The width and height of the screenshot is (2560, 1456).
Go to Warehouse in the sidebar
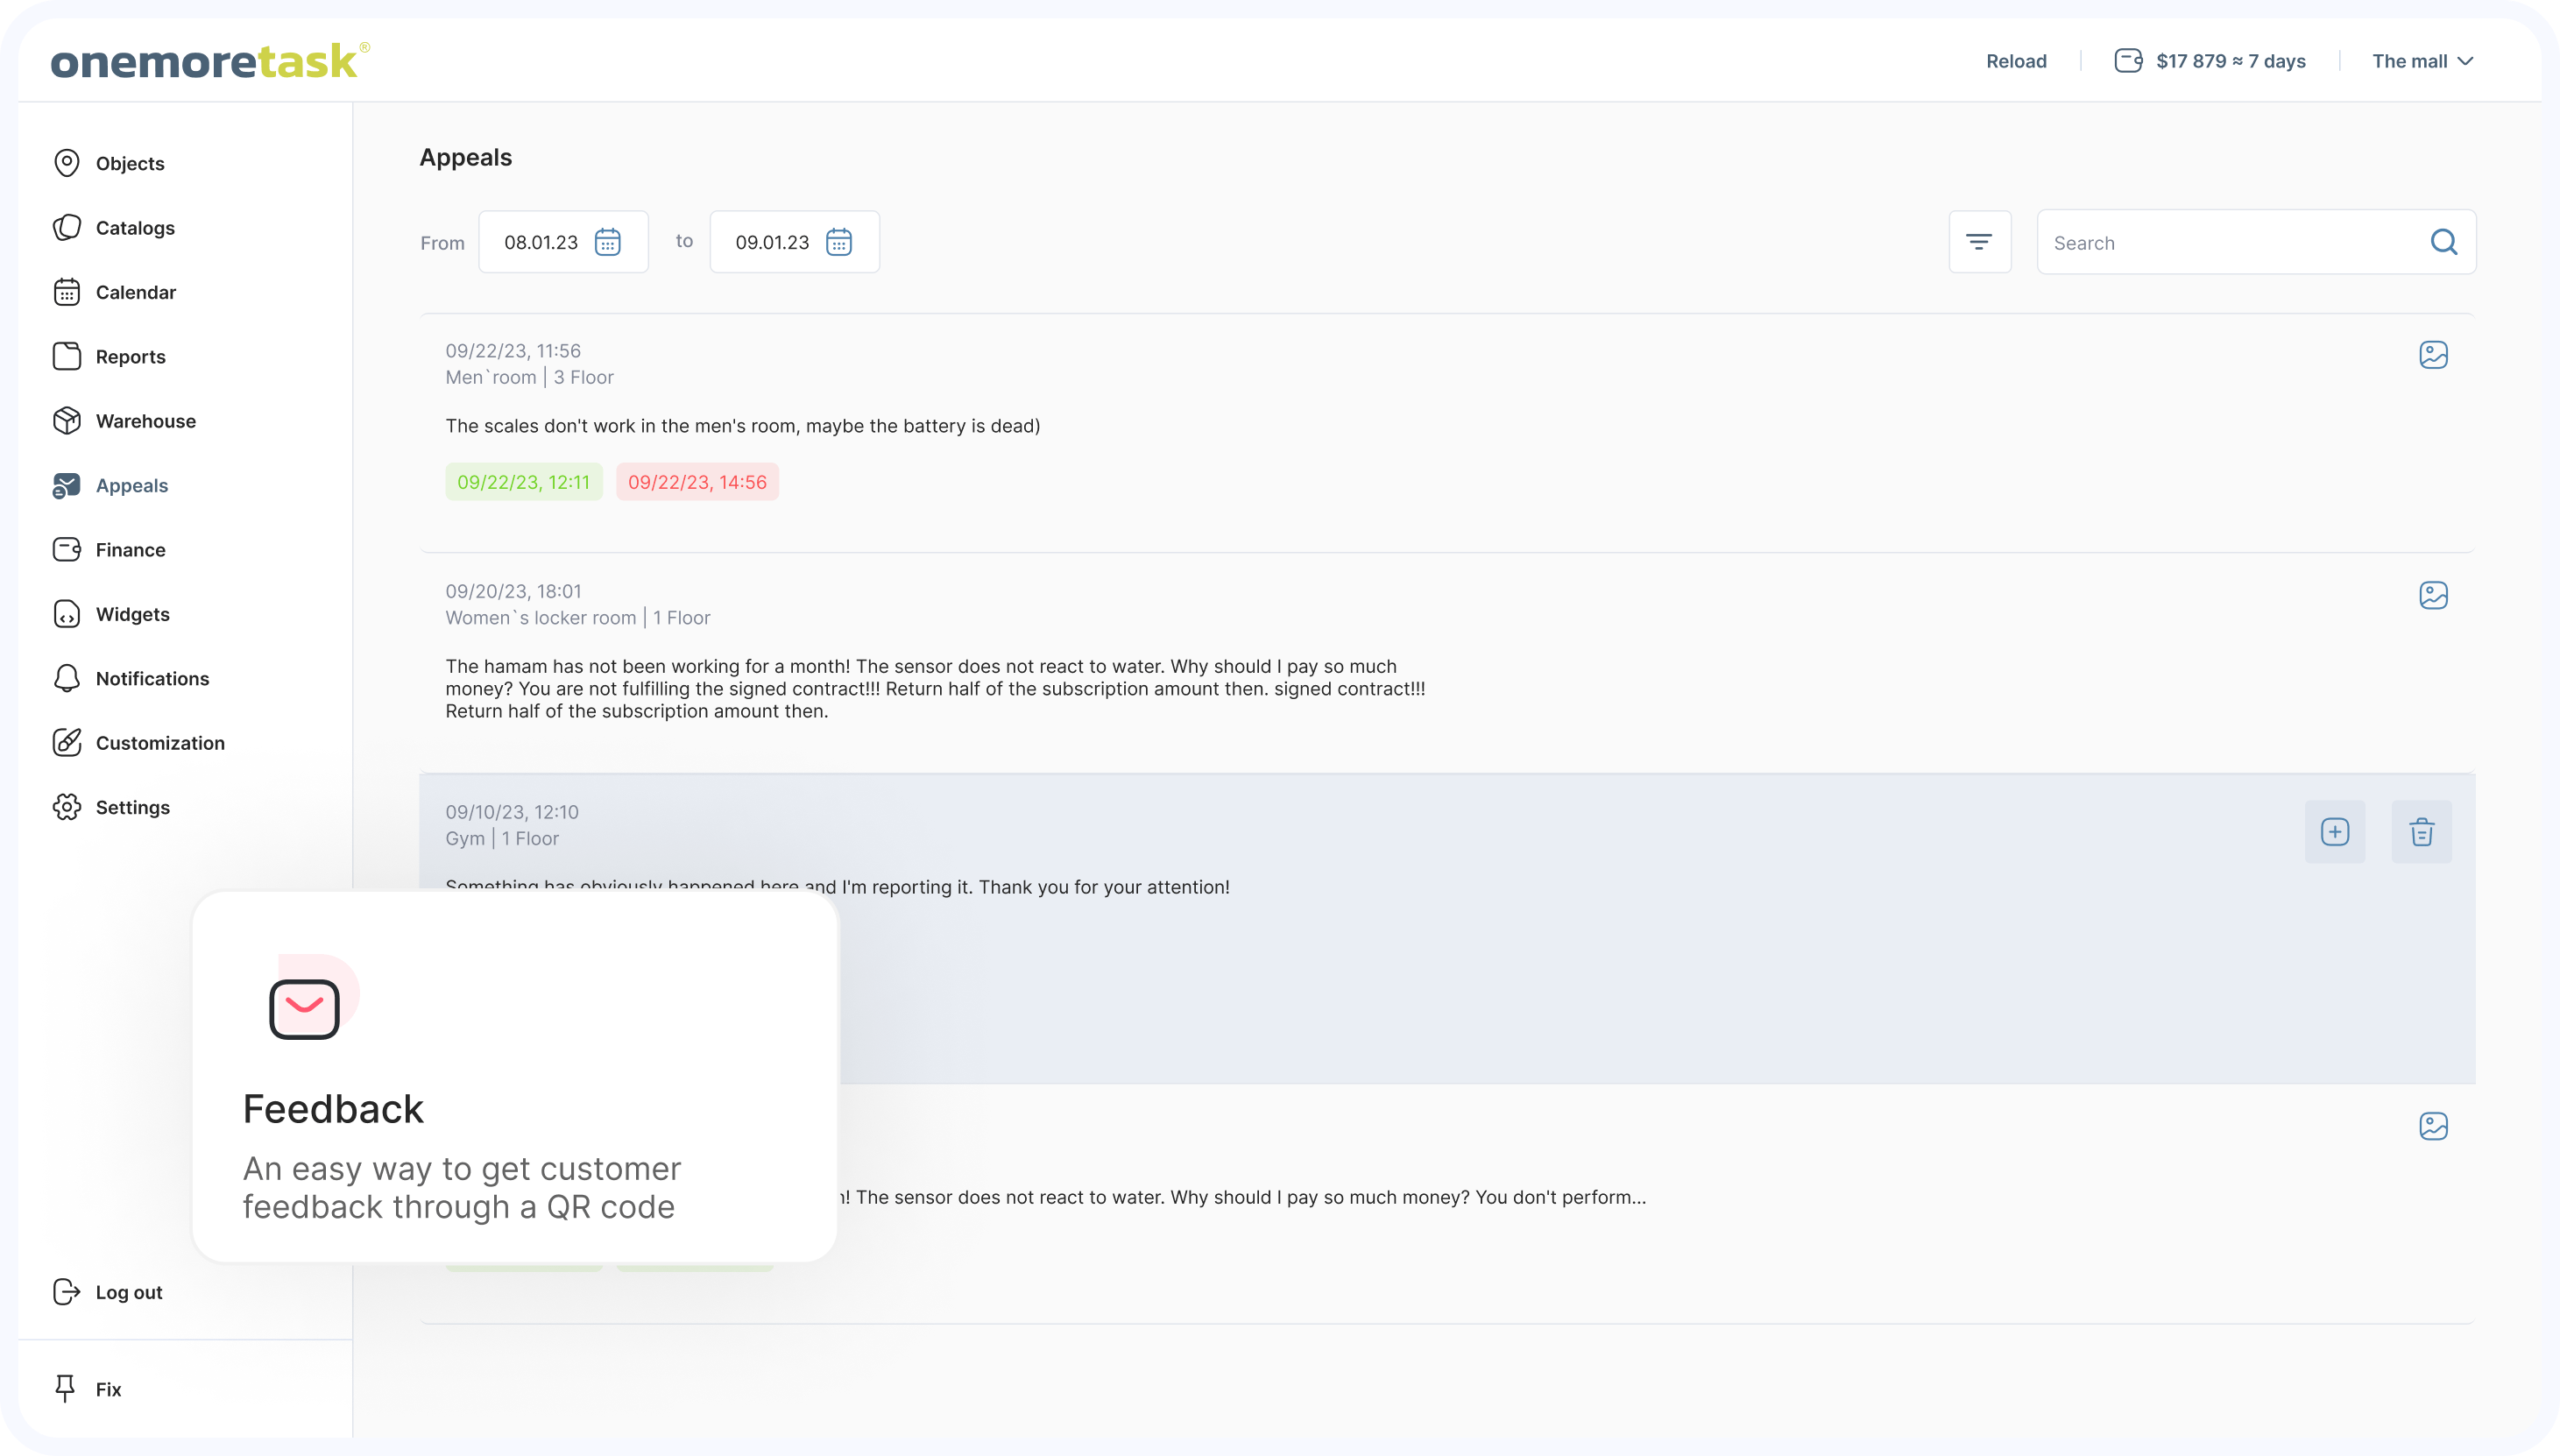[x=145, y=421]
